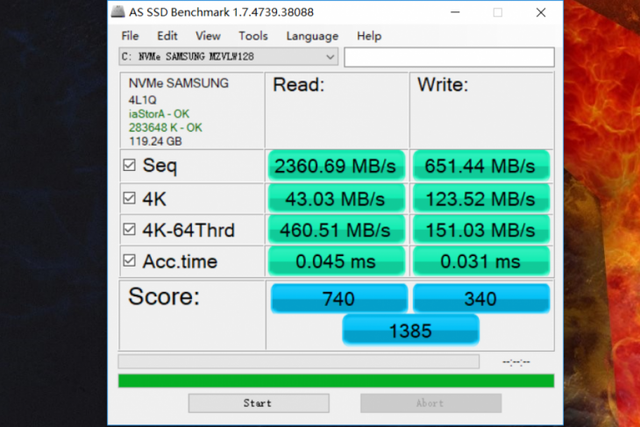Screen dimensions: 640x427
Task: Click the Read: column header
Action: point(298,85)
